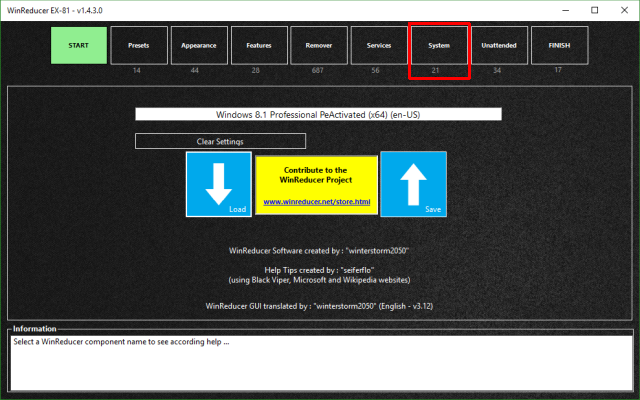
Task: Go to the Features tab
Action: (x=259, y=45)
